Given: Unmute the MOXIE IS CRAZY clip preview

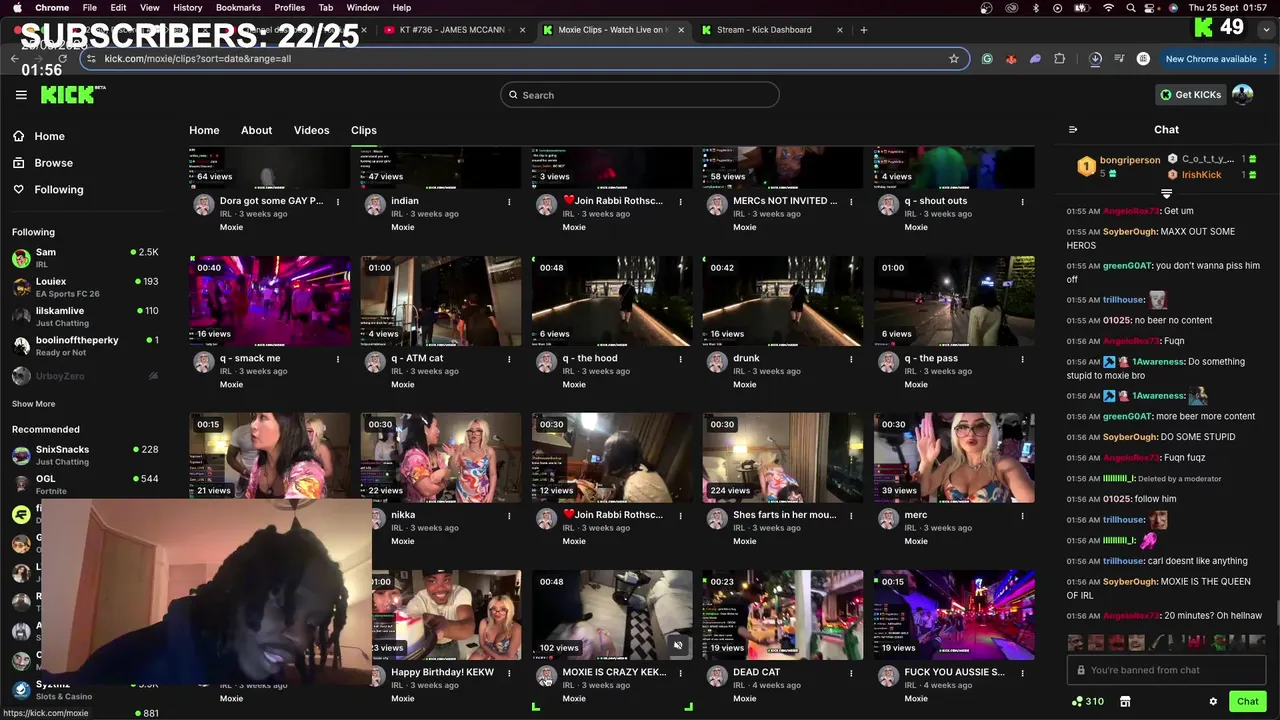Looking at the screenshot, I should (678, 645).
